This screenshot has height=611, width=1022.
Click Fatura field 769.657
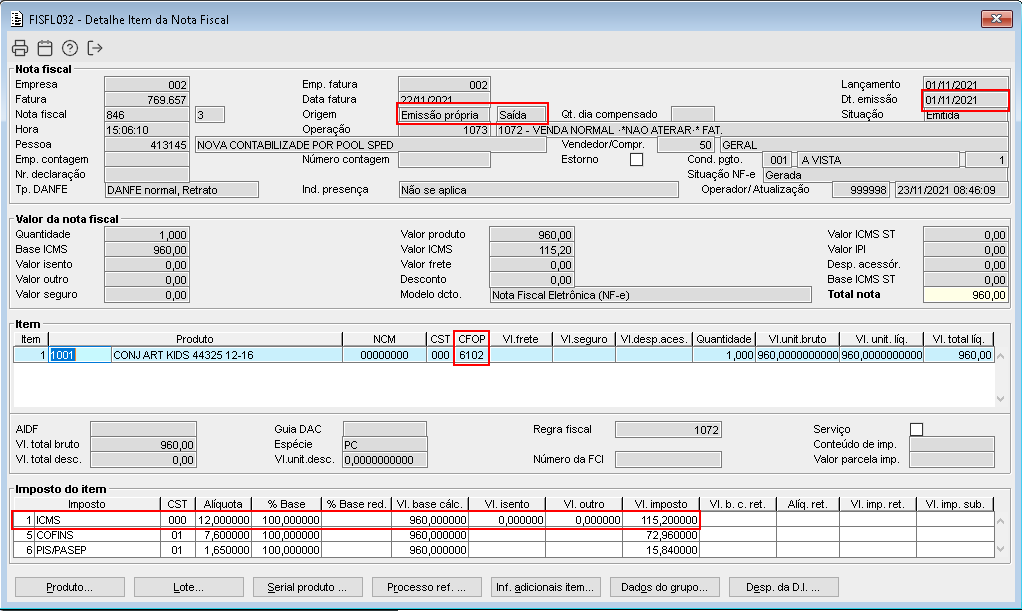147,100
